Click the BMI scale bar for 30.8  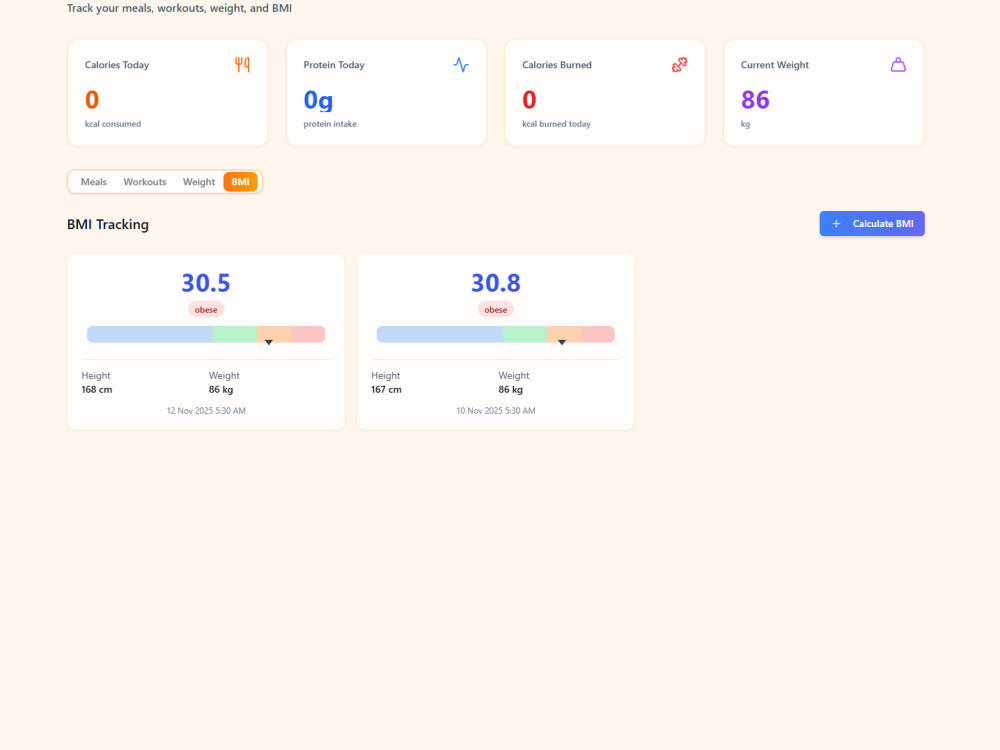tap(496, 334)
